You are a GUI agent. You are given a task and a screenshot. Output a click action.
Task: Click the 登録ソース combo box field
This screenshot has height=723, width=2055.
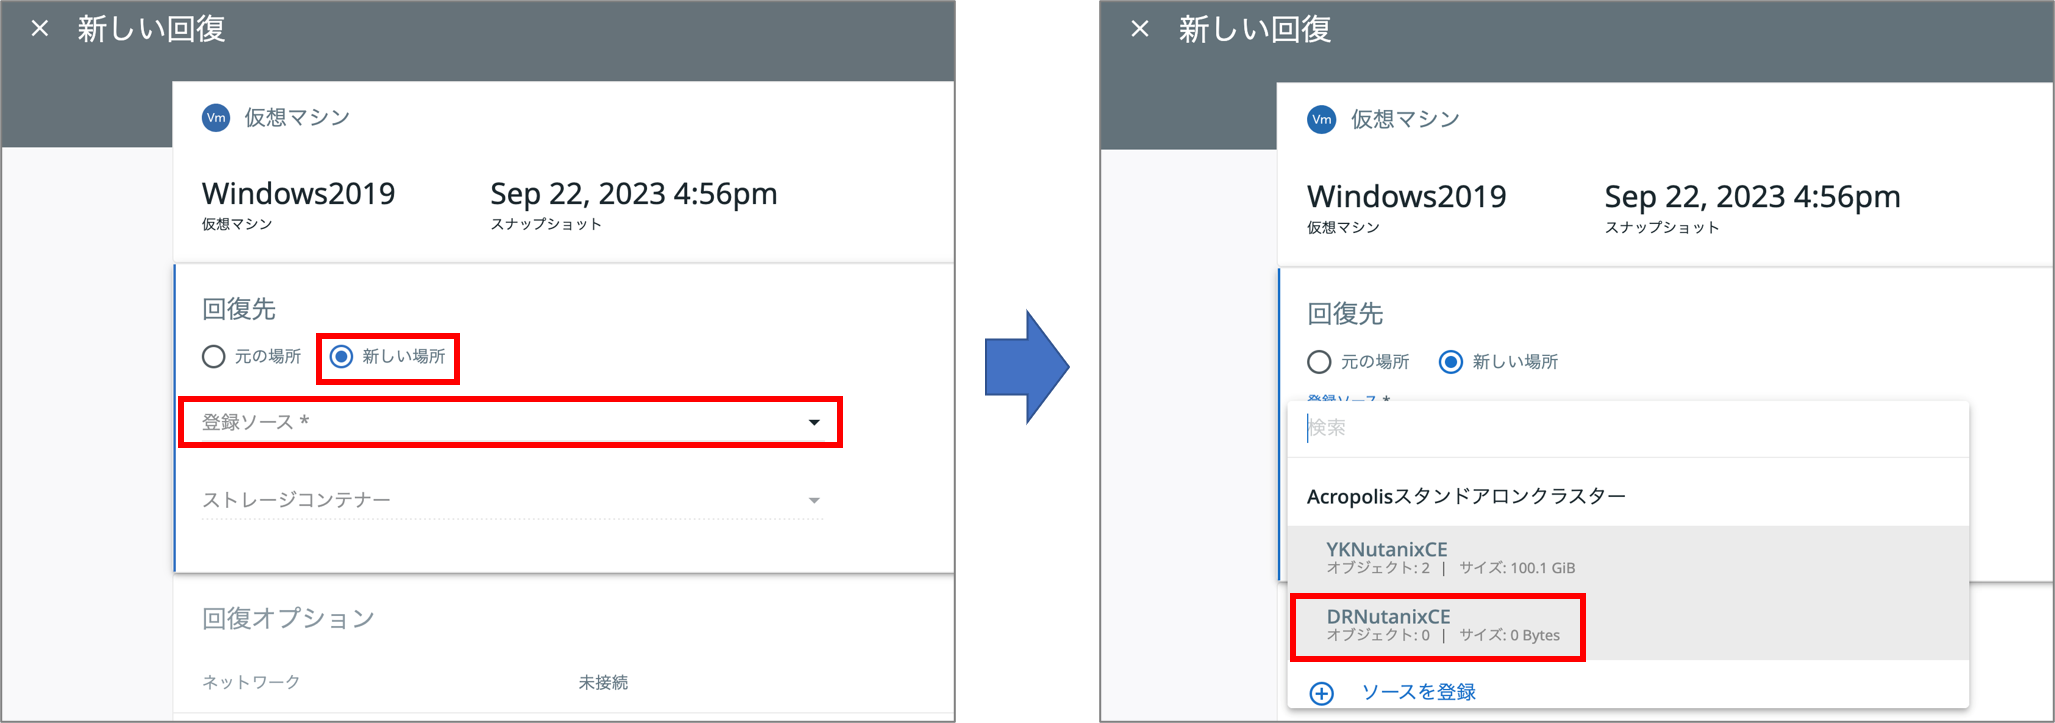click(511, 422)
